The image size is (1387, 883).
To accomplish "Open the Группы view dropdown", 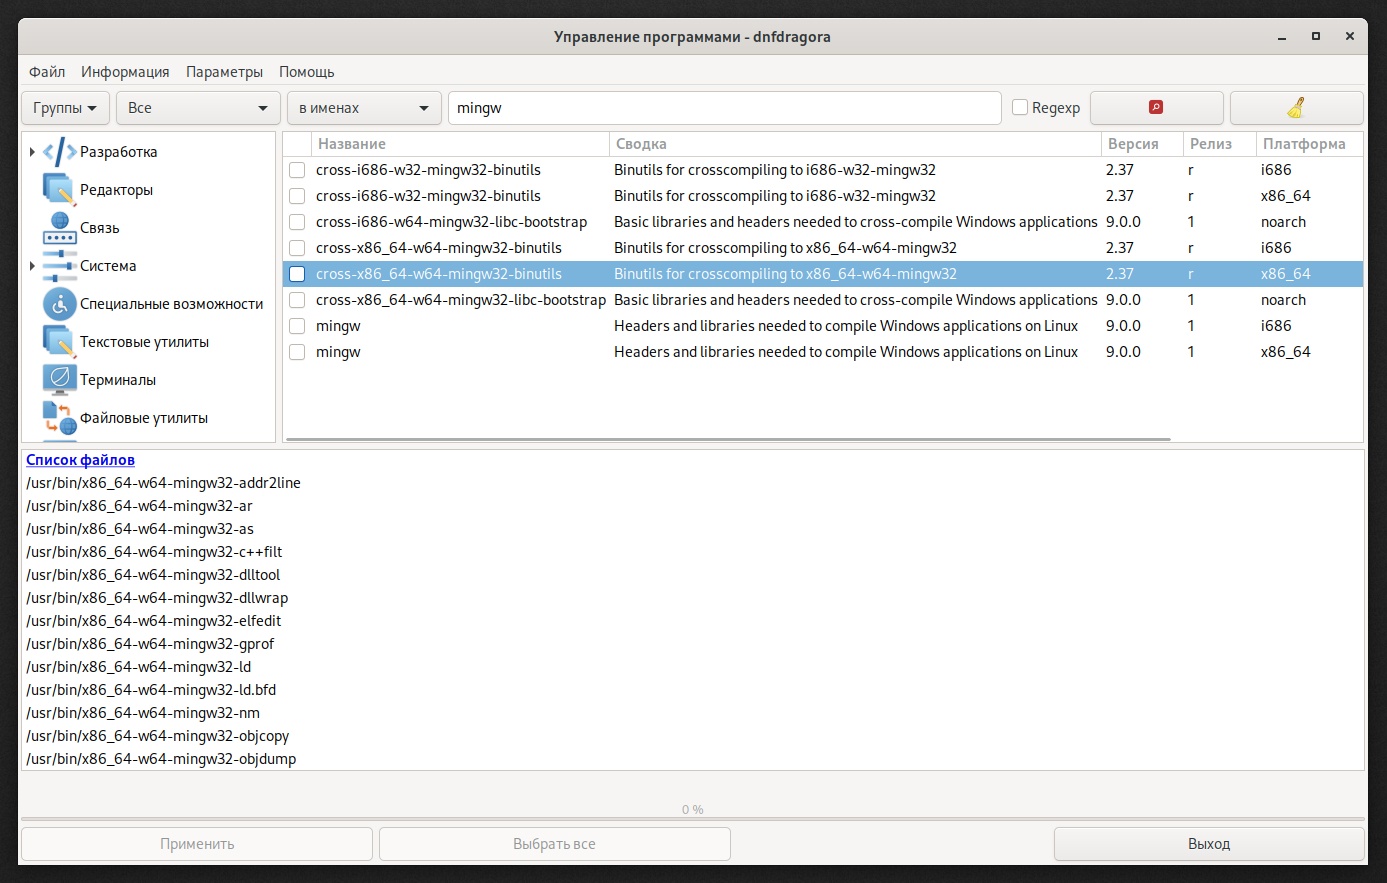I will pyautogui.click(x=65, y=108).
